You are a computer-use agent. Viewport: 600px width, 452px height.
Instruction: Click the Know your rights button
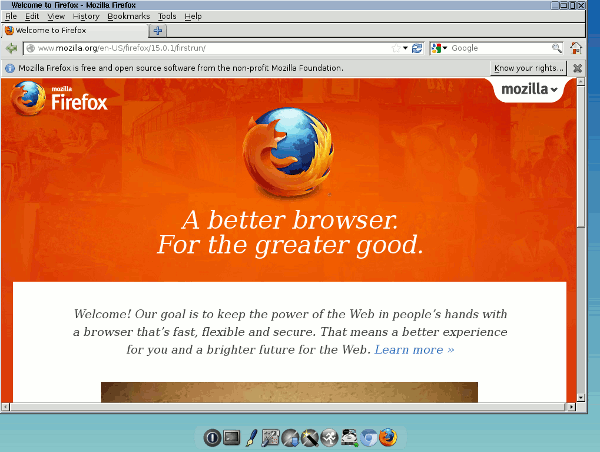[528, 68]
